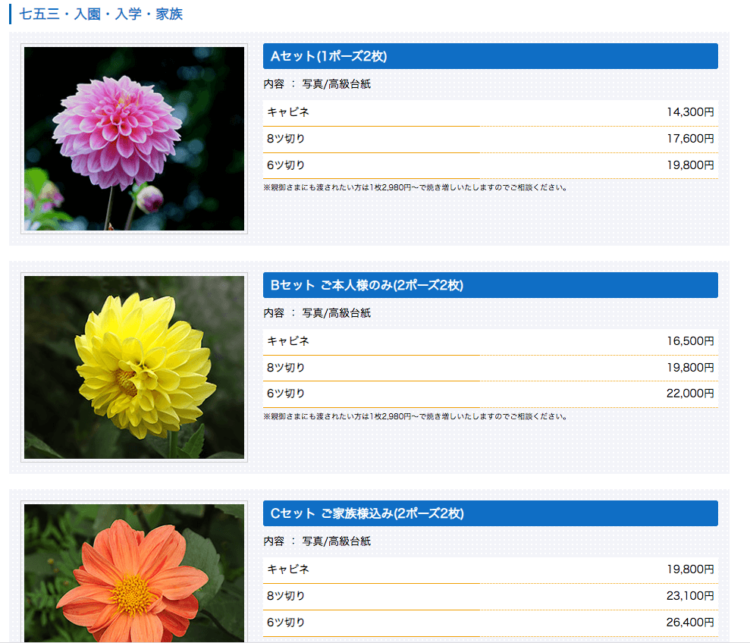Click キャビネ label in Aセット
Screen dimensions: 750x643
click(x=288, y=112)
